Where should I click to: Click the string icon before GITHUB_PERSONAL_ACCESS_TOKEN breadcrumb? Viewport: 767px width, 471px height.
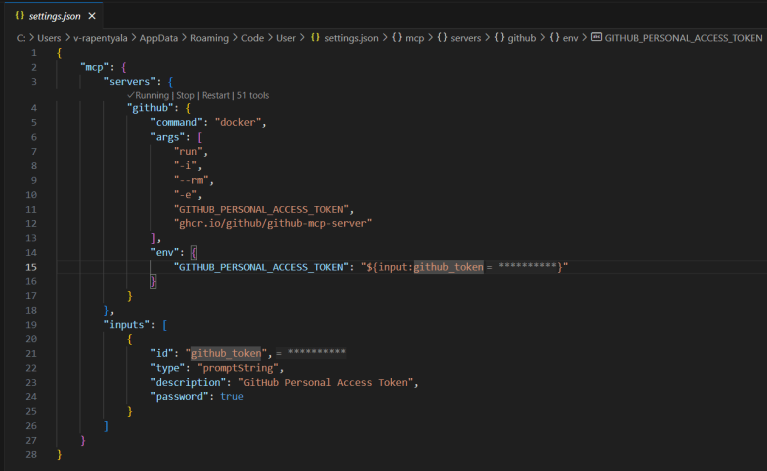(597, 37)
